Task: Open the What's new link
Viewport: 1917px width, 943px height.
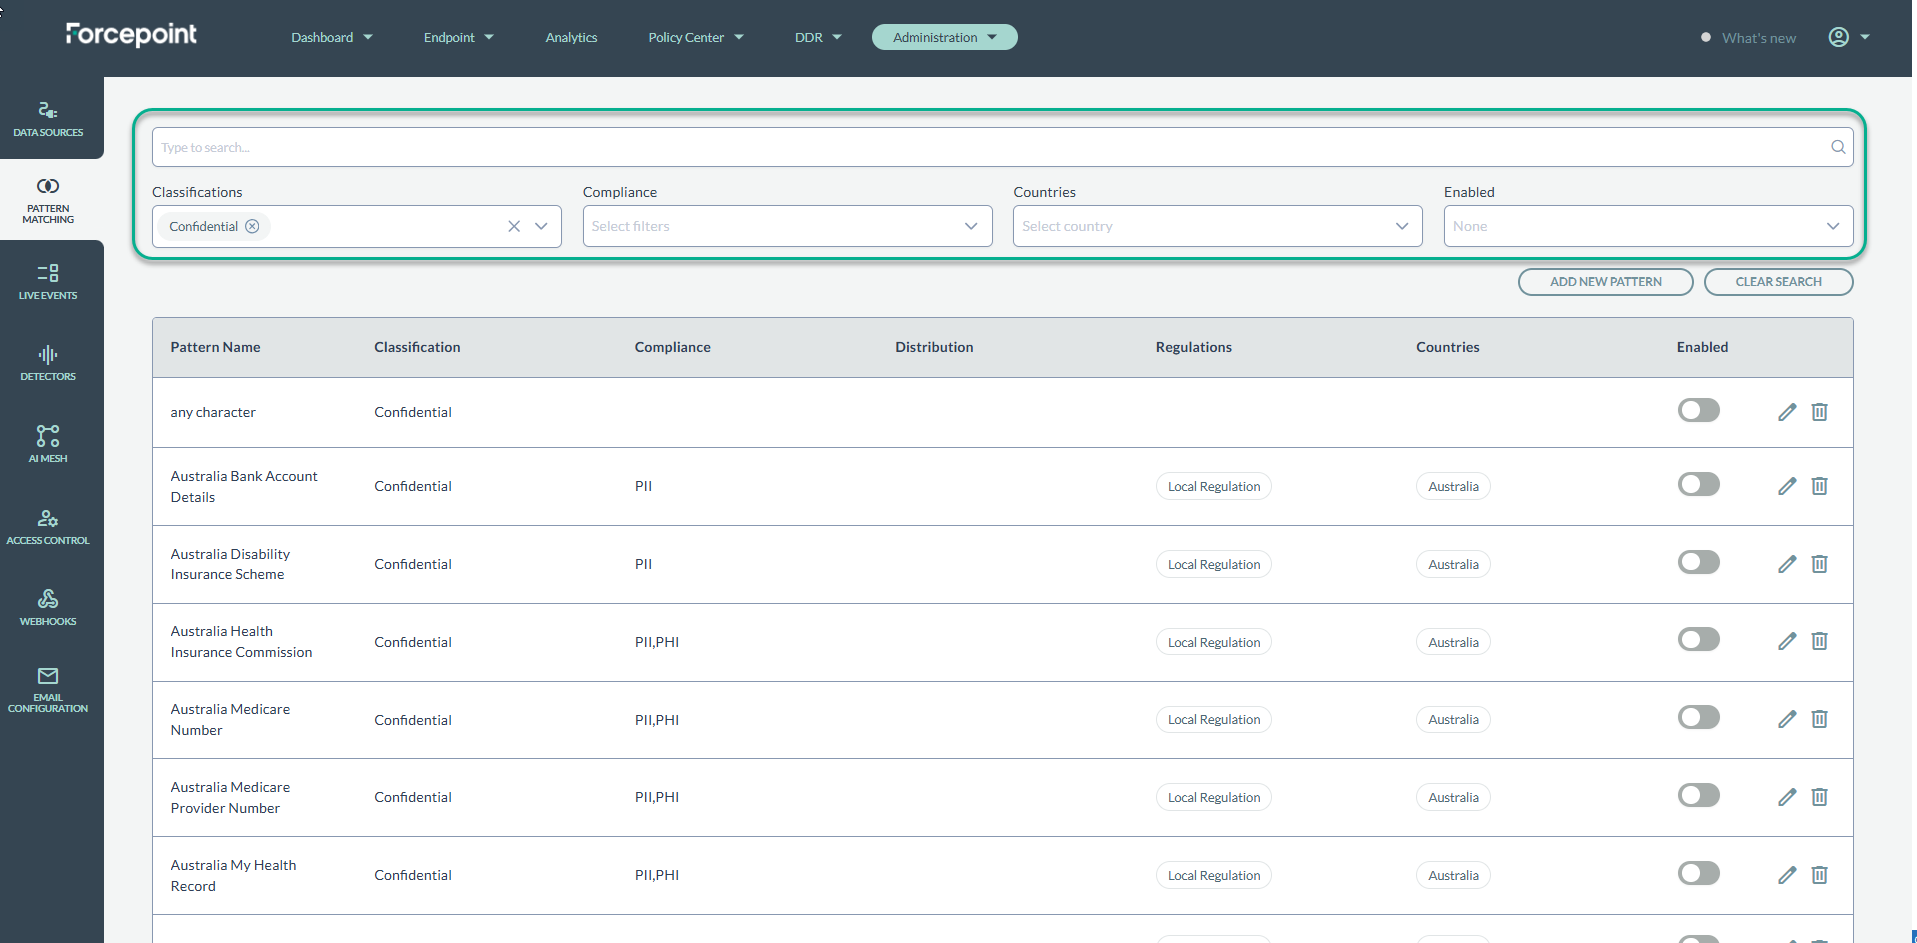Action: point(1759,38)
